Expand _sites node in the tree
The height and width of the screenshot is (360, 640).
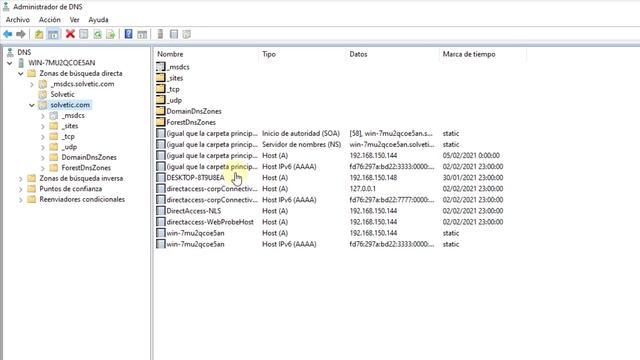(x=43, y=126)
